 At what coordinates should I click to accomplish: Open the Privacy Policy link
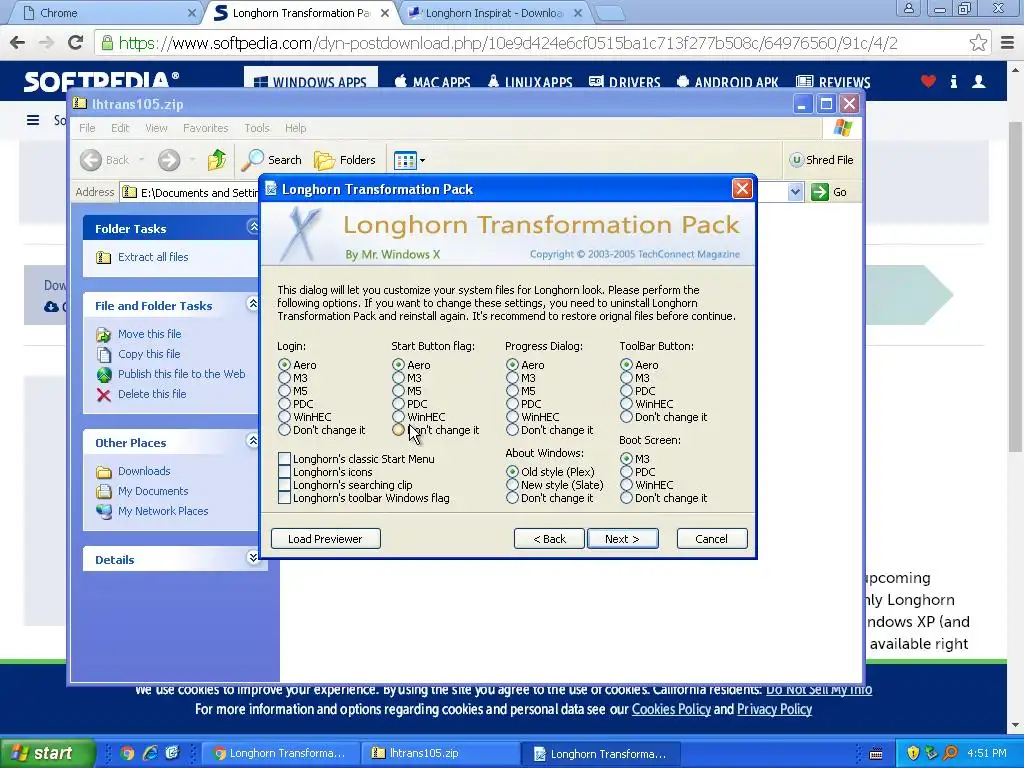774,709
